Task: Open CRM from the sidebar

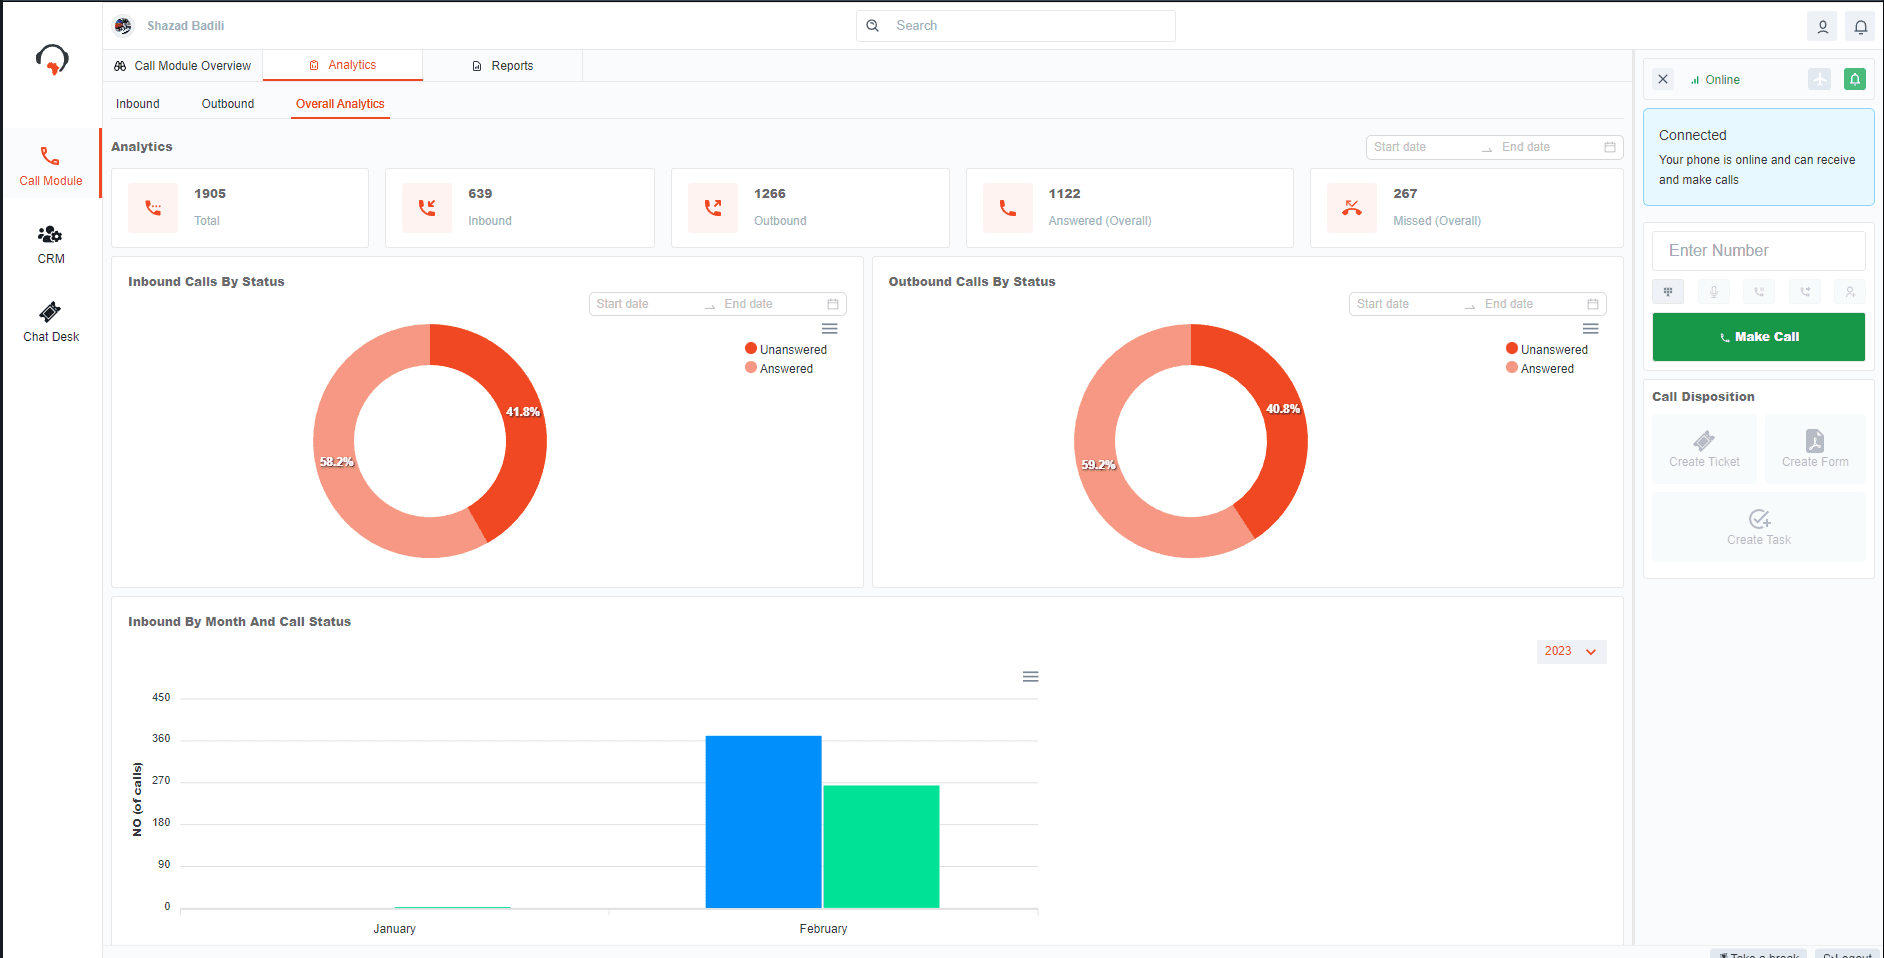Action: (x=51, y=244)
